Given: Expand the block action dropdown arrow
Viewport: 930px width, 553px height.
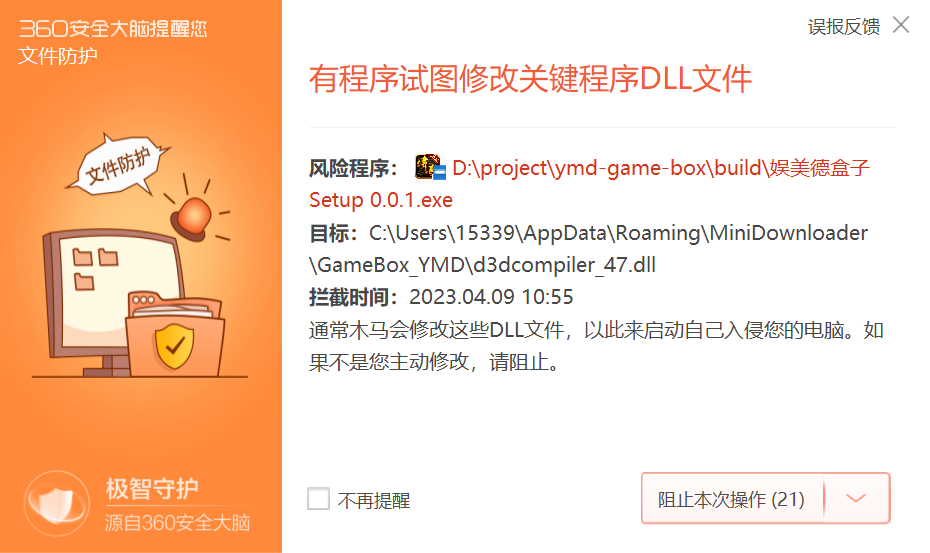Looking at the screenshot, I should point(856,498).
